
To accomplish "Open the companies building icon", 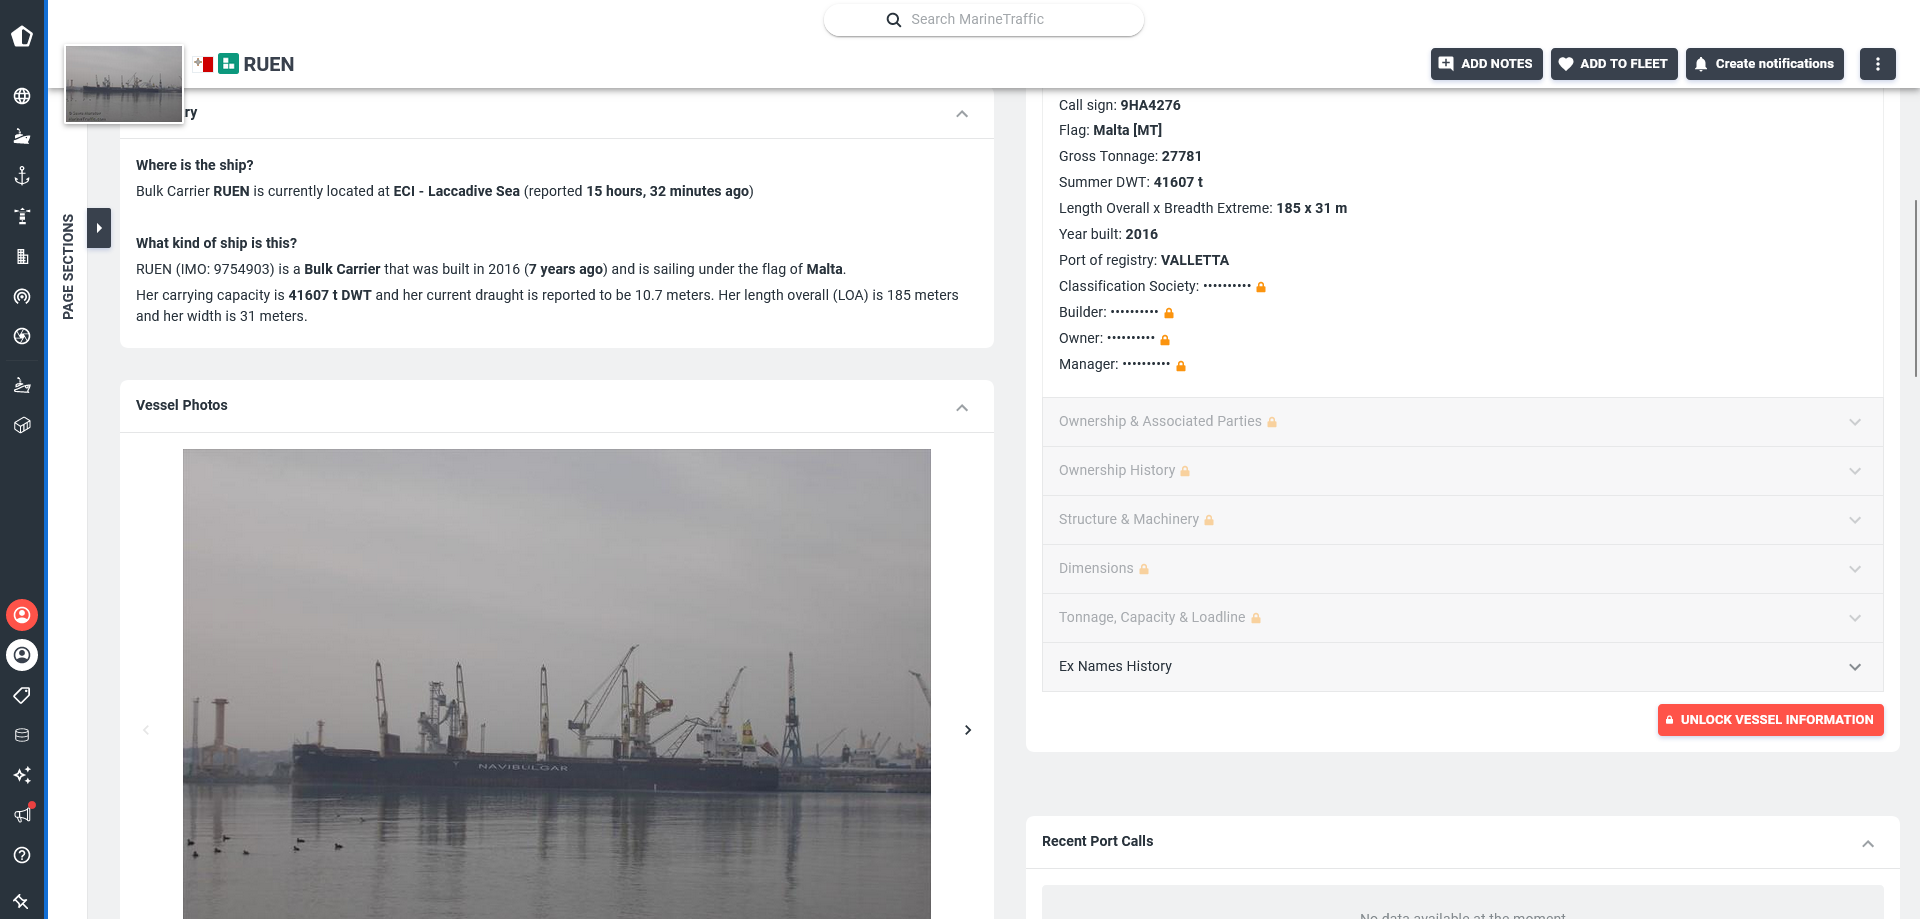I will pos(22,256).
